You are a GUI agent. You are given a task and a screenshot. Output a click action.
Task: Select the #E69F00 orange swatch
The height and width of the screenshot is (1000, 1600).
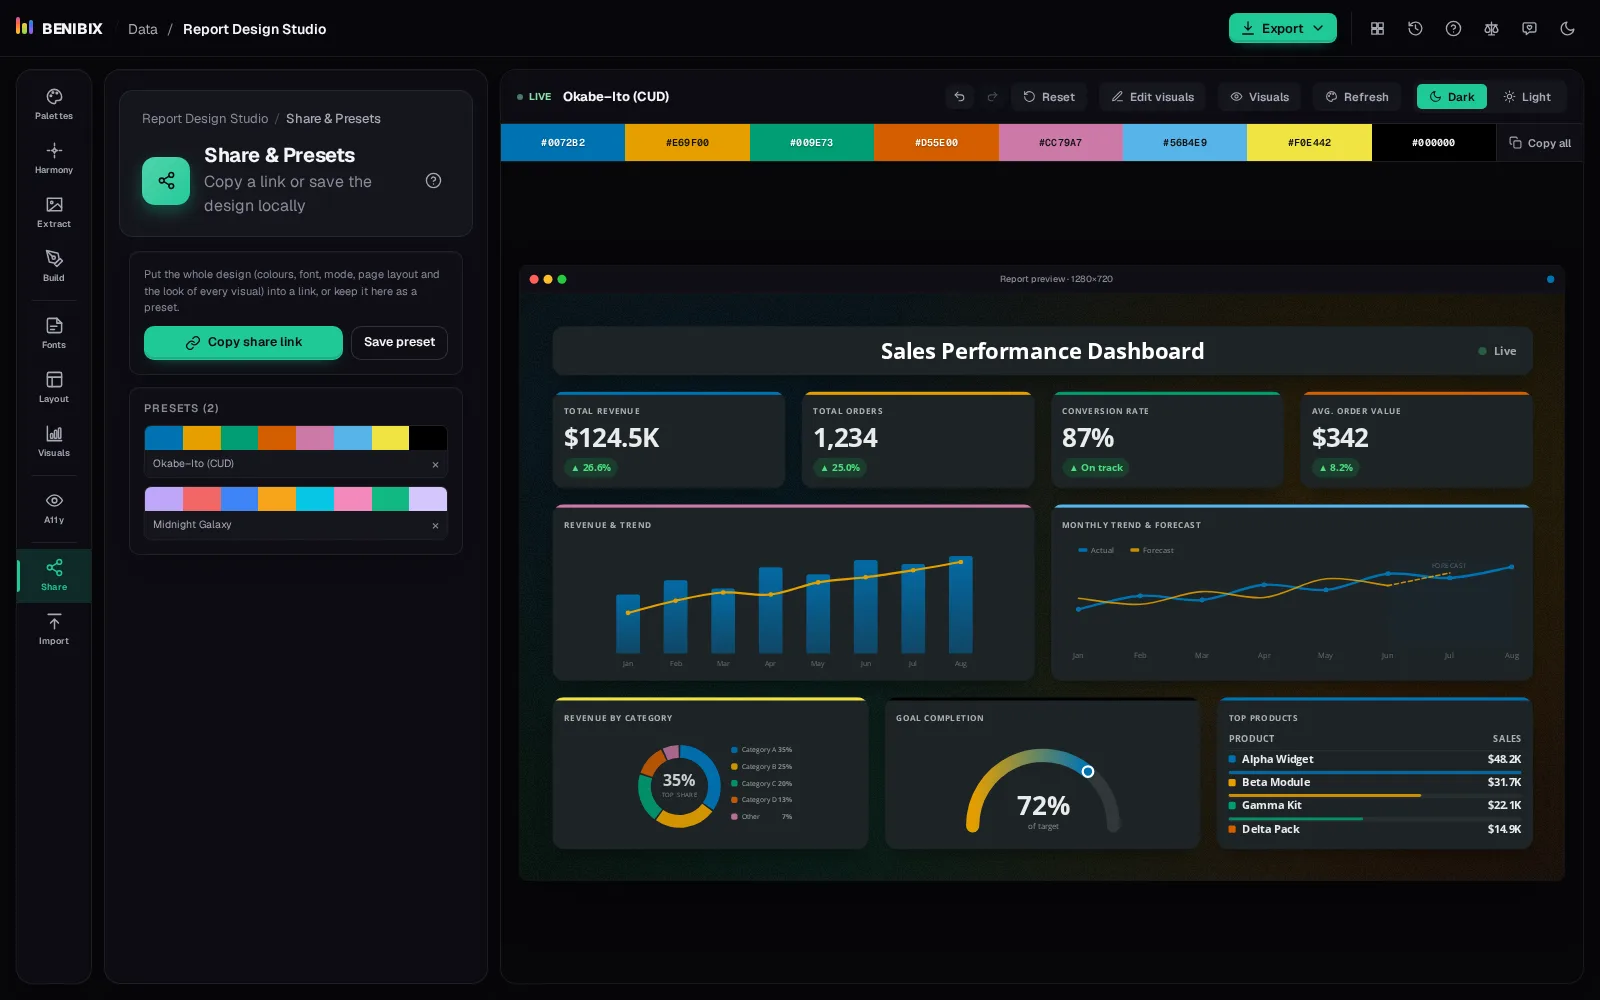(x=687, y=143)
